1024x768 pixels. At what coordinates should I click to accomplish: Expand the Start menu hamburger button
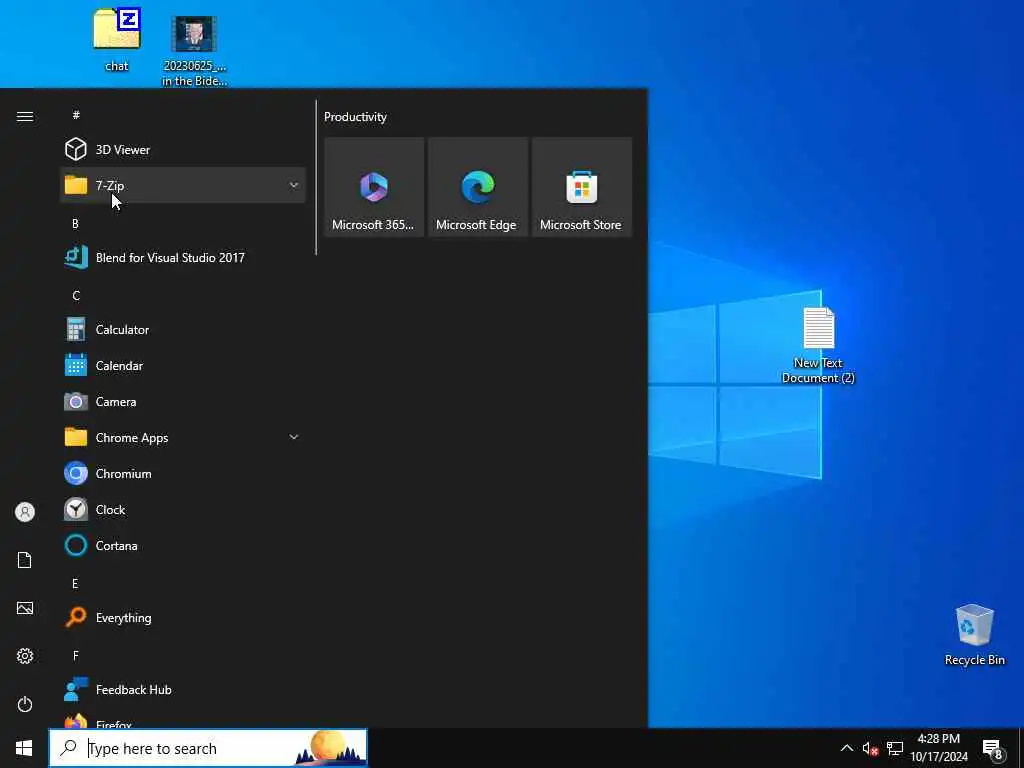pos(25,116)
